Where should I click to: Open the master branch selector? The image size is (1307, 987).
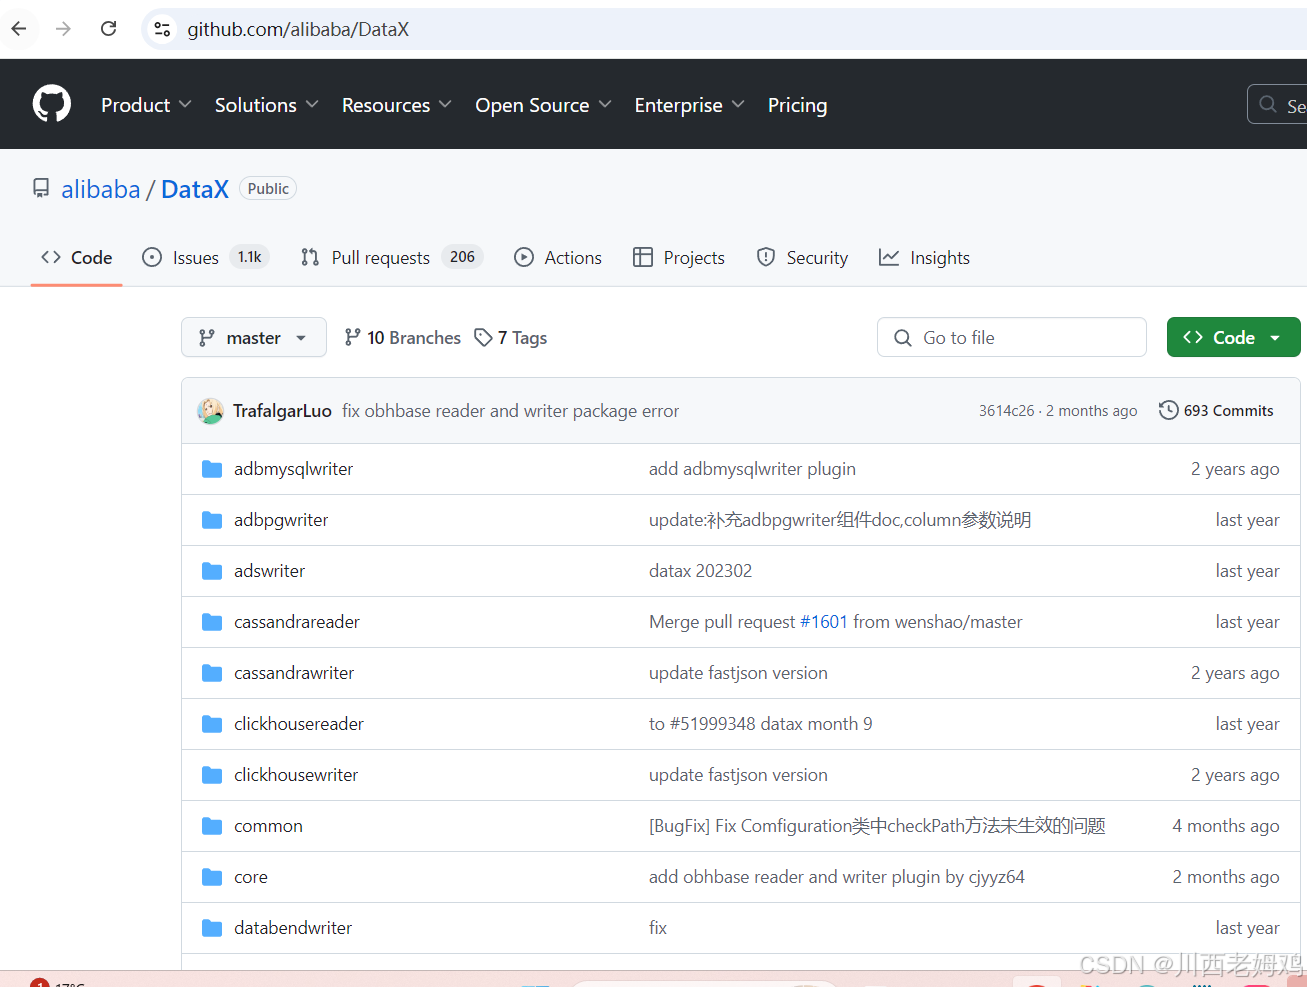click(254, 337)
